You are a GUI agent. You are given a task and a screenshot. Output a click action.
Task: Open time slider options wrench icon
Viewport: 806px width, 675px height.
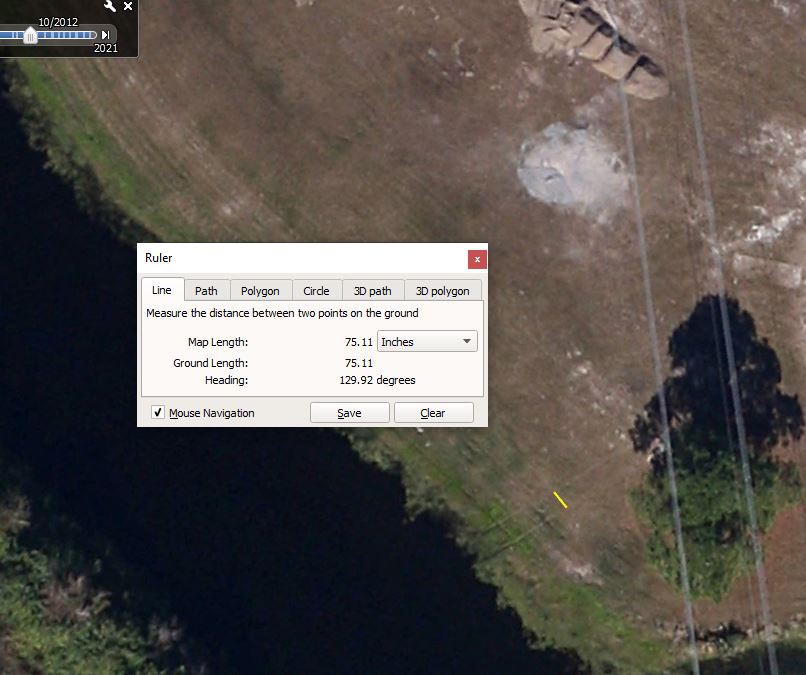pyautogui.click(x=110, y=6)
